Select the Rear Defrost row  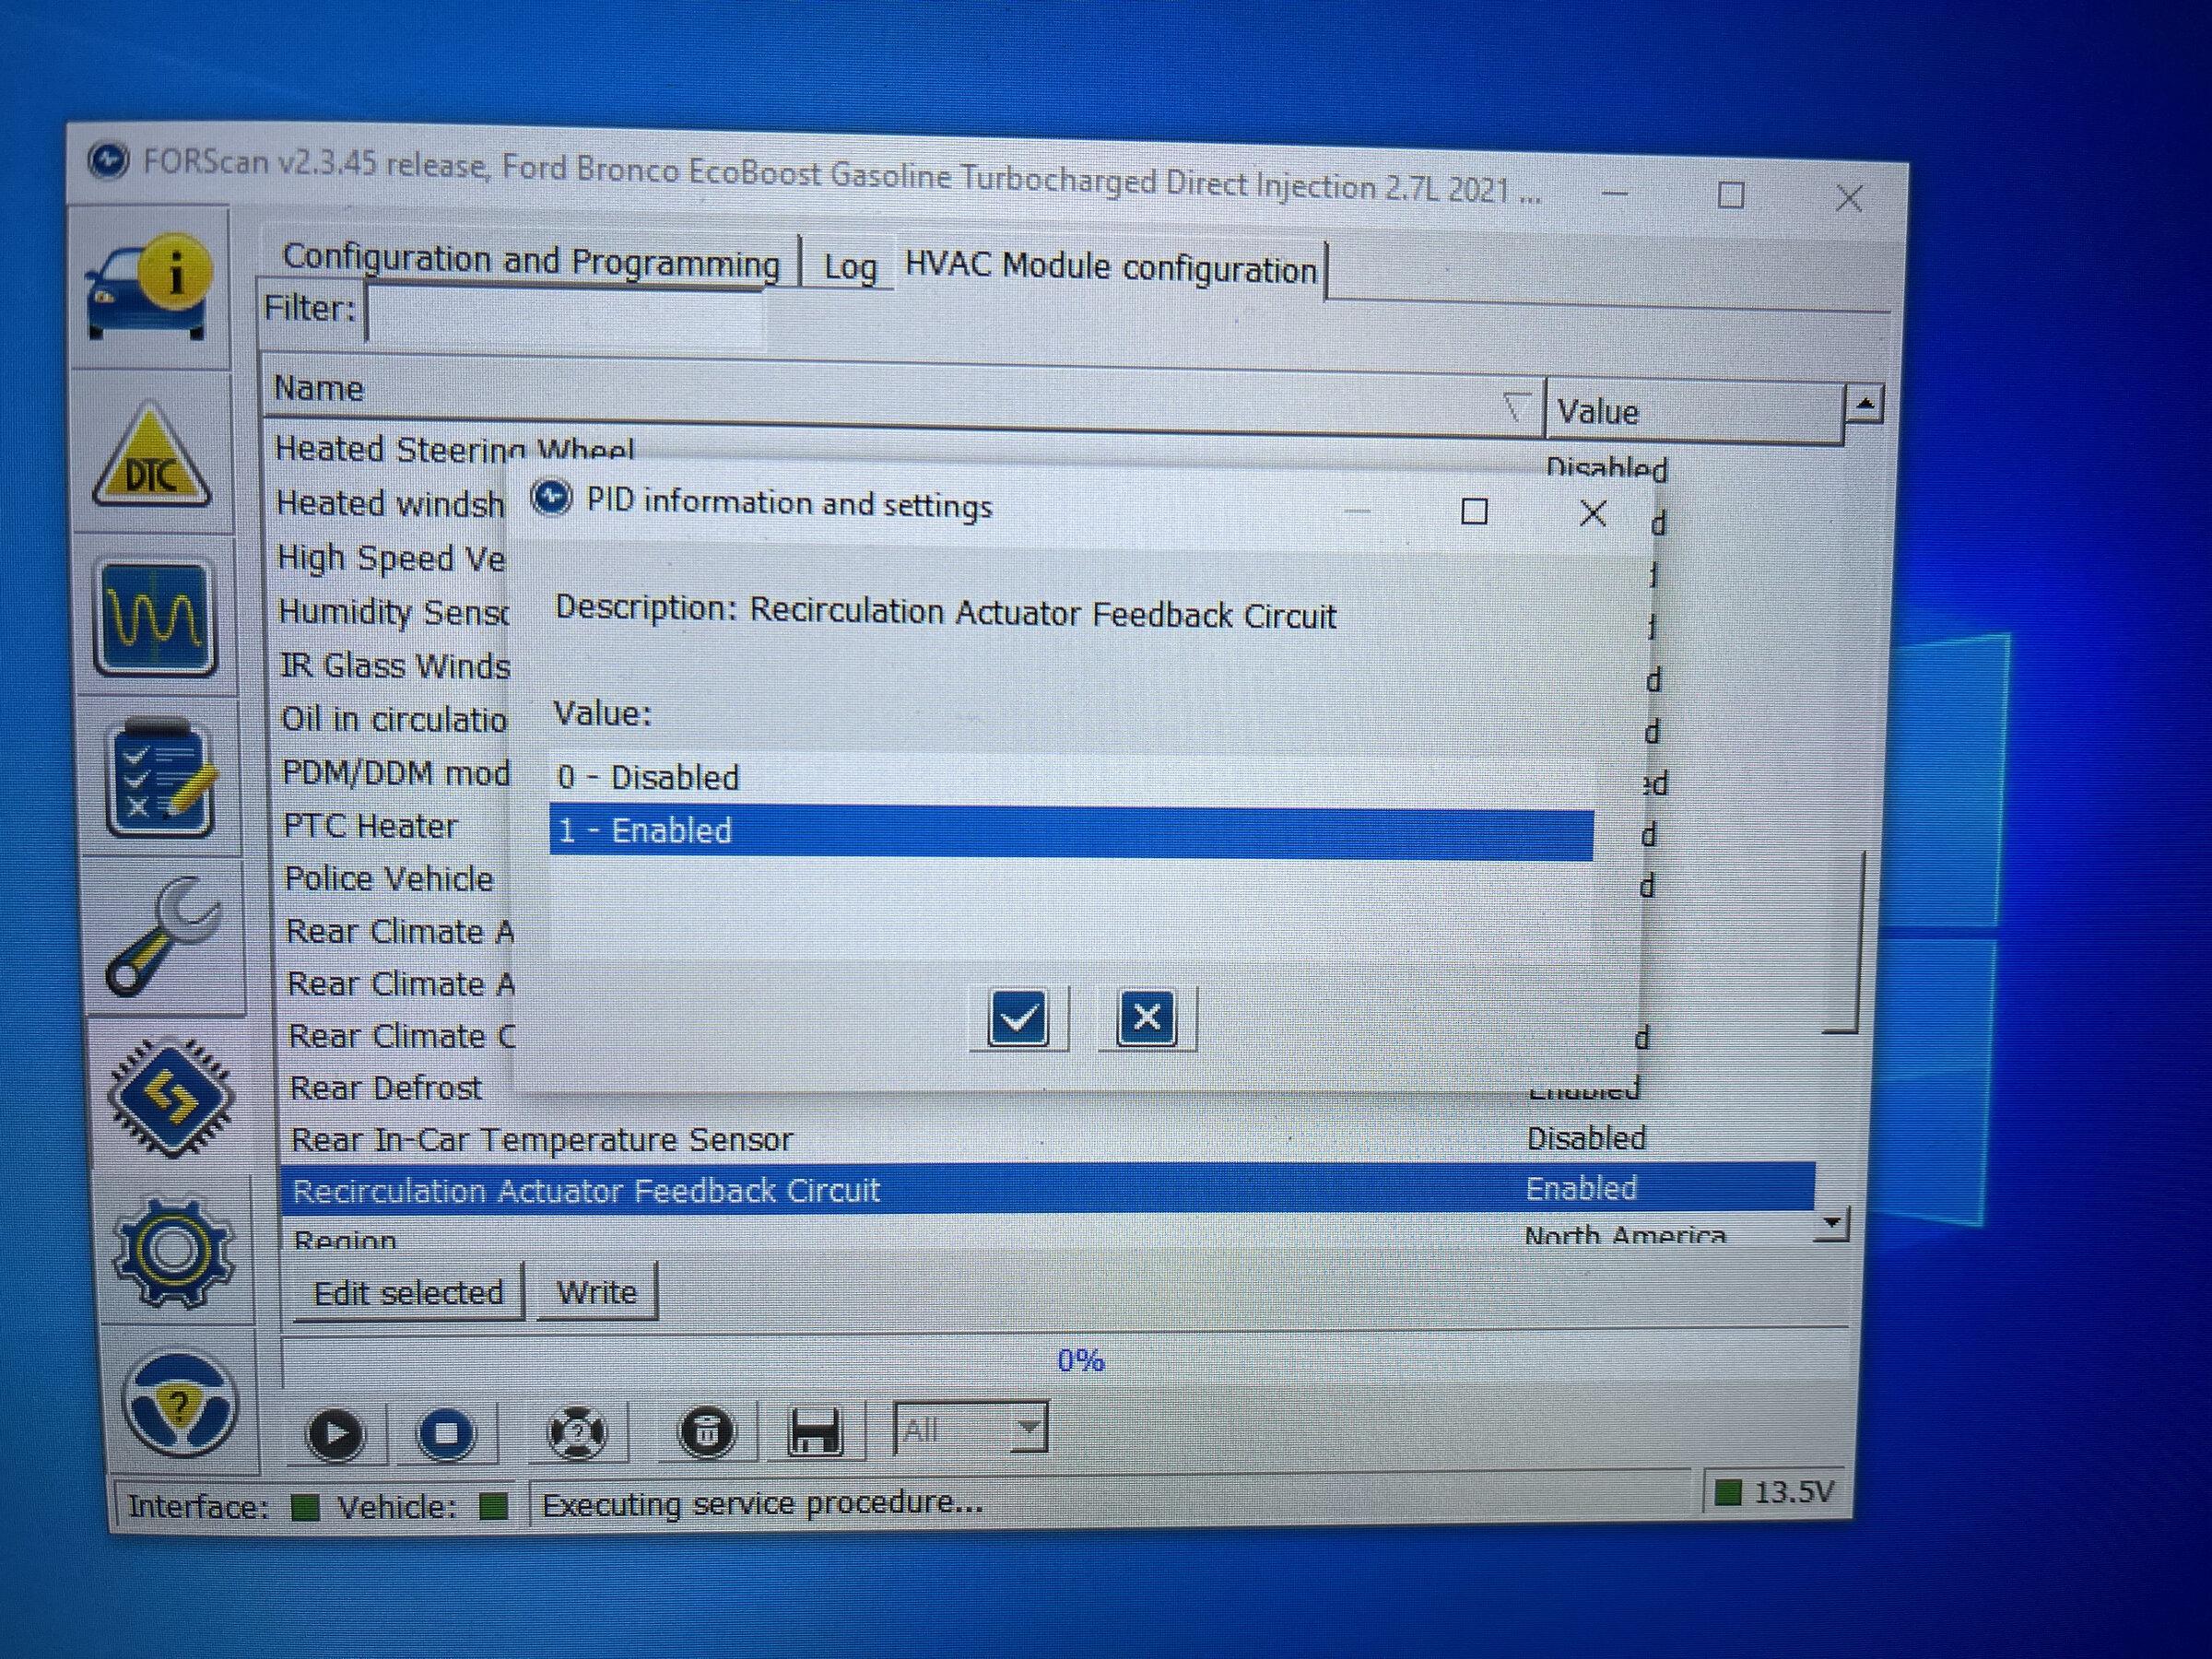click(386, 1088)
